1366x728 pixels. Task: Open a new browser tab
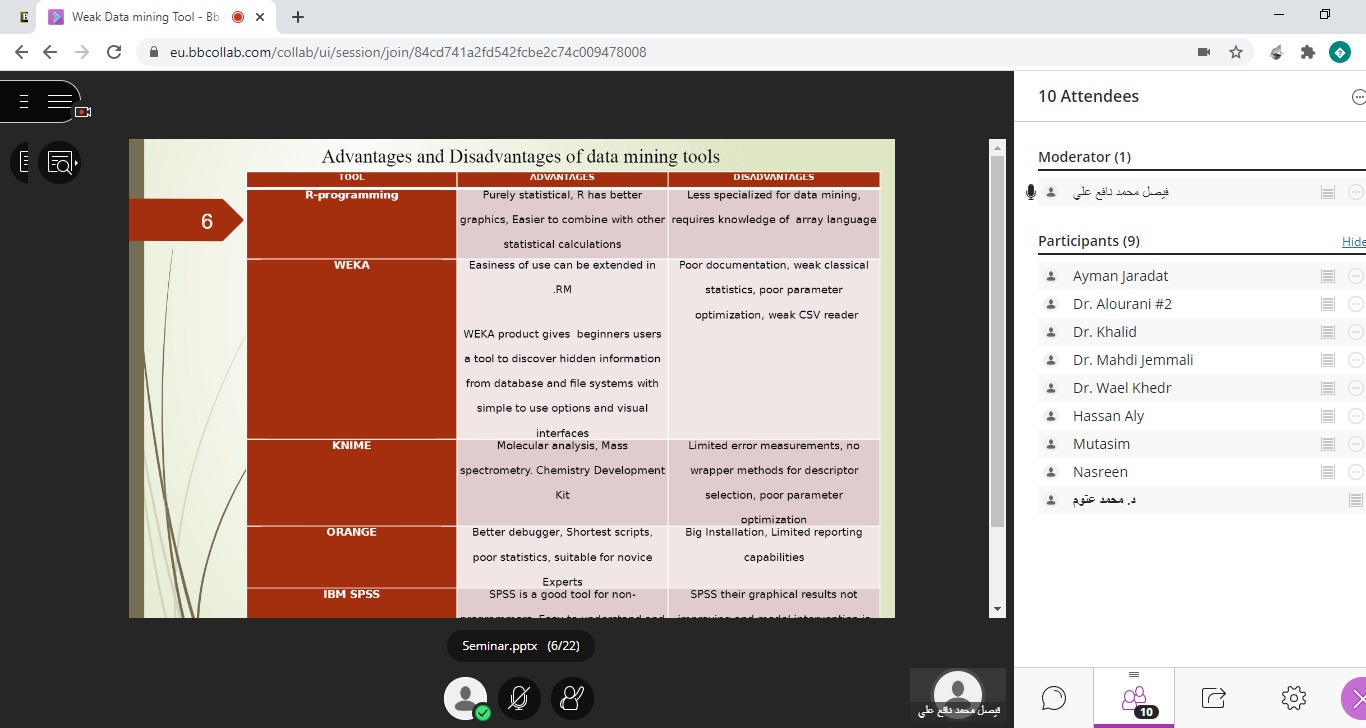click(x=298, y=17)
